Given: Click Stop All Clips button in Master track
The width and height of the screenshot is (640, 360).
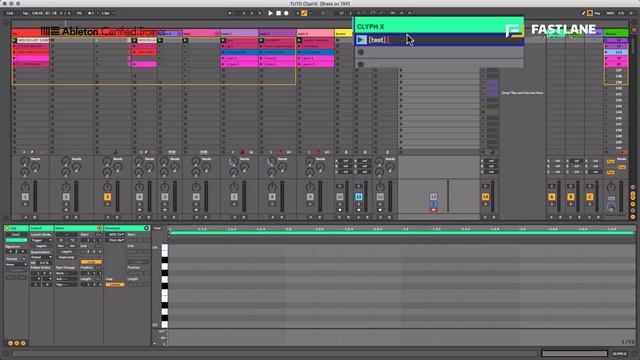Looking at the screenshot, I should click(x=624, y=152).
